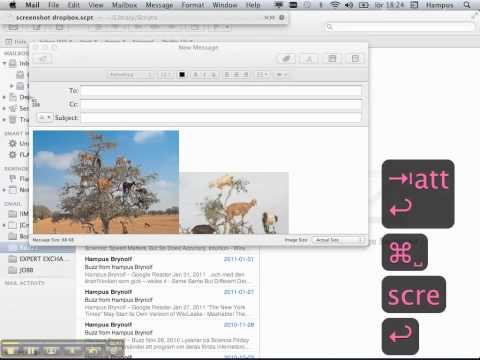Click the pause button in the recorder bar
Screen dimensions: 480x360
31,351
